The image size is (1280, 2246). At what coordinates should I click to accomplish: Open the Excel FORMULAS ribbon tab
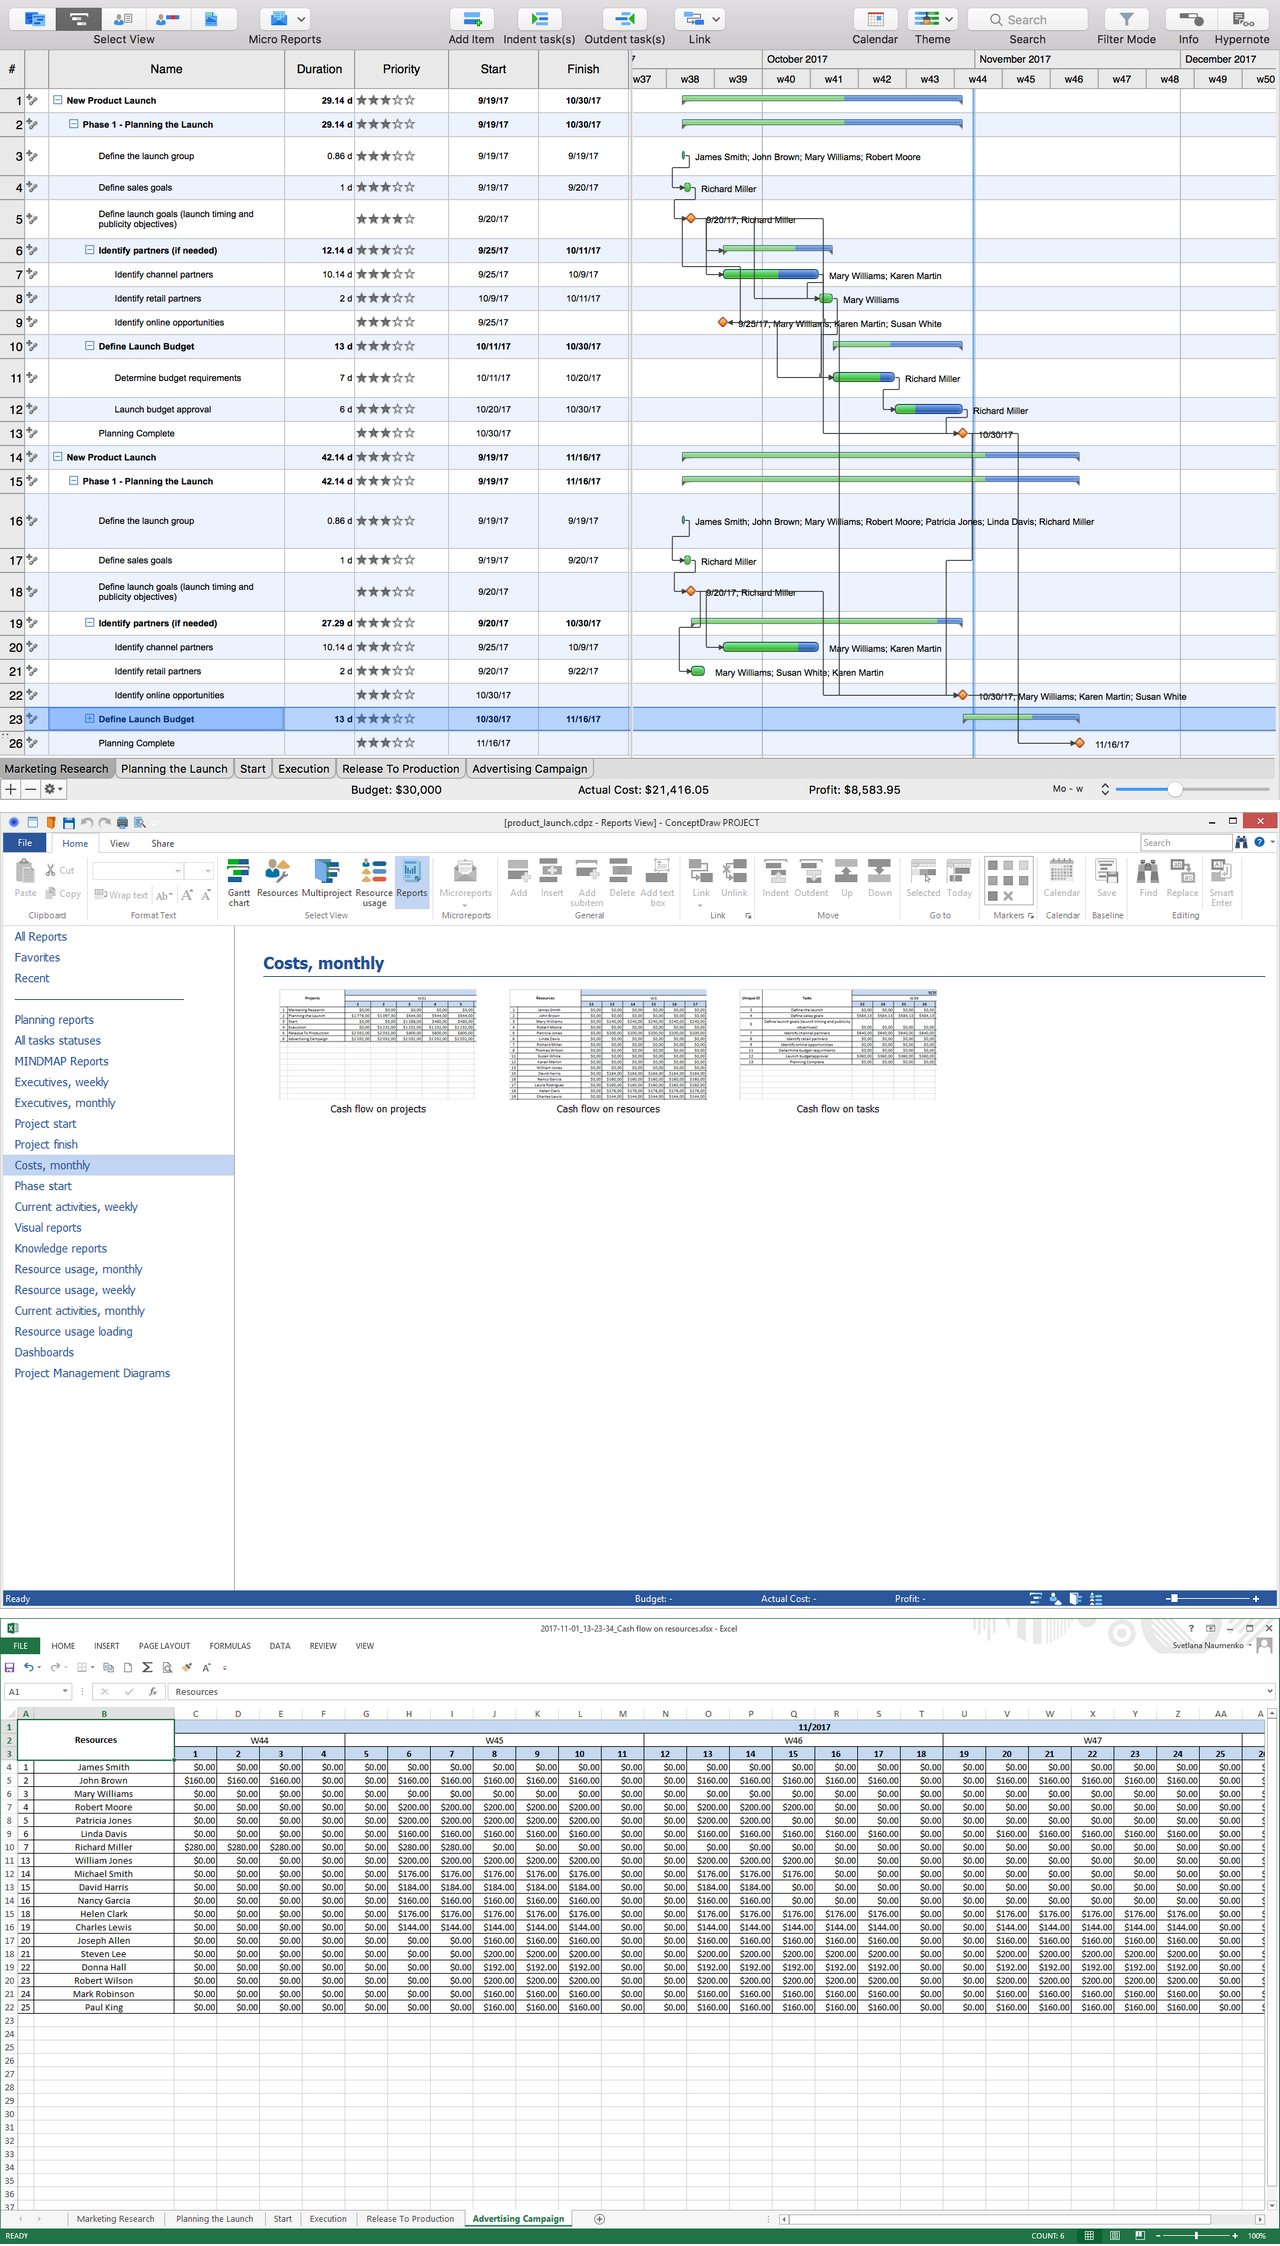(x=230, y=1646)
